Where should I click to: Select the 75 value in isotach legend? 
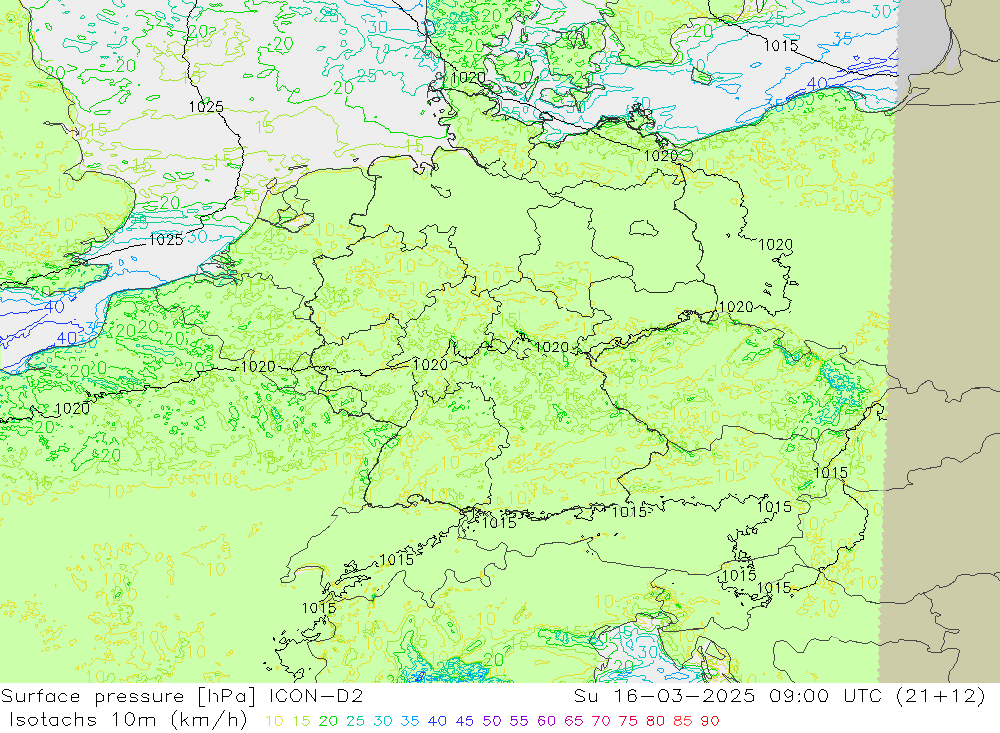628,721
